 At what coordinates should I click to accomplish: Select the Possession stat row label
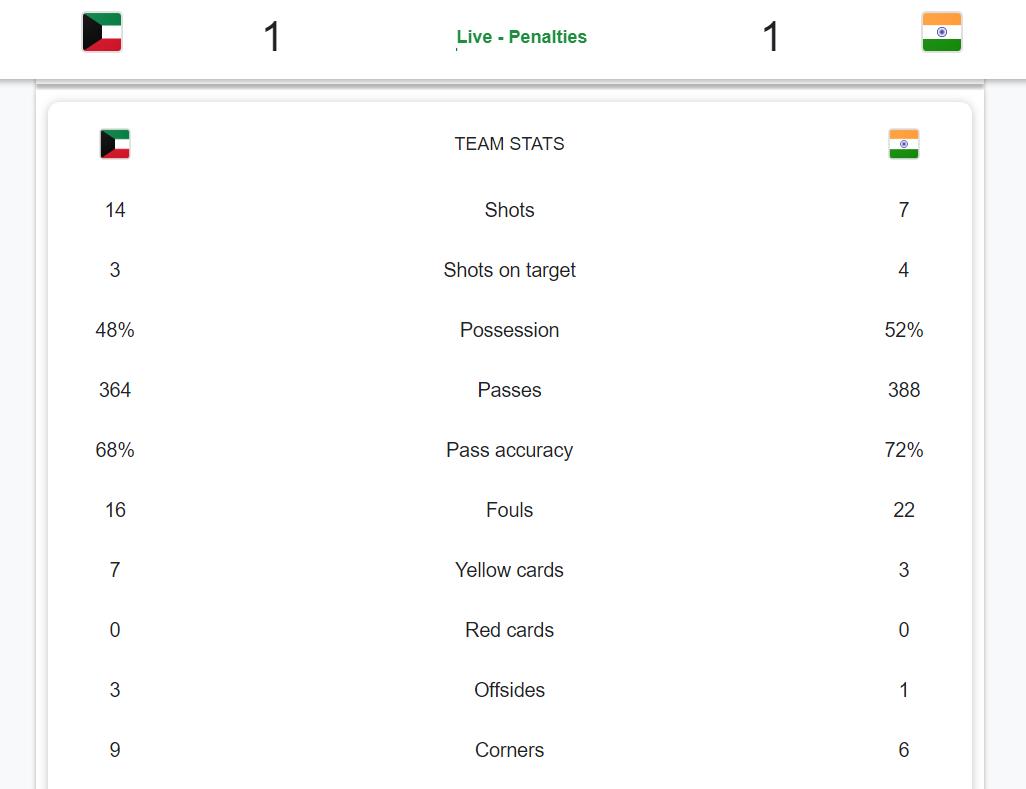pyautogui.click(x=509, y=330)
